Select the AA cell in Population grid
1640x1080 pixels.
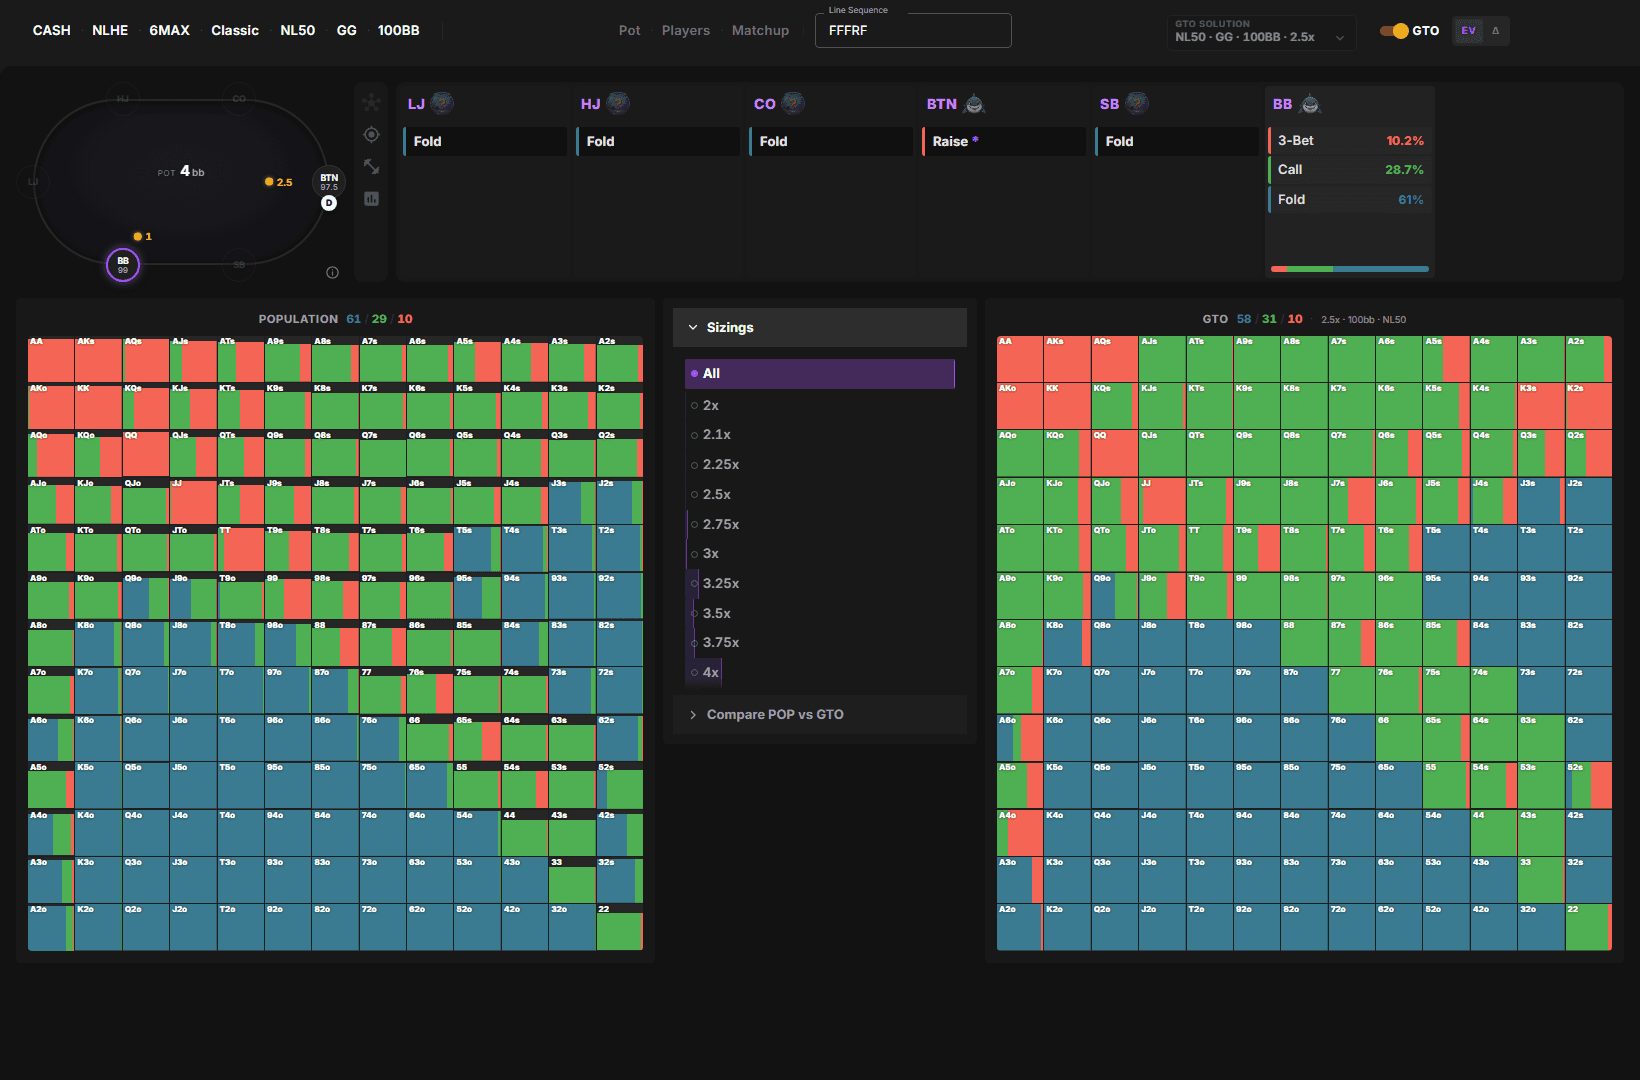(51, 359)
